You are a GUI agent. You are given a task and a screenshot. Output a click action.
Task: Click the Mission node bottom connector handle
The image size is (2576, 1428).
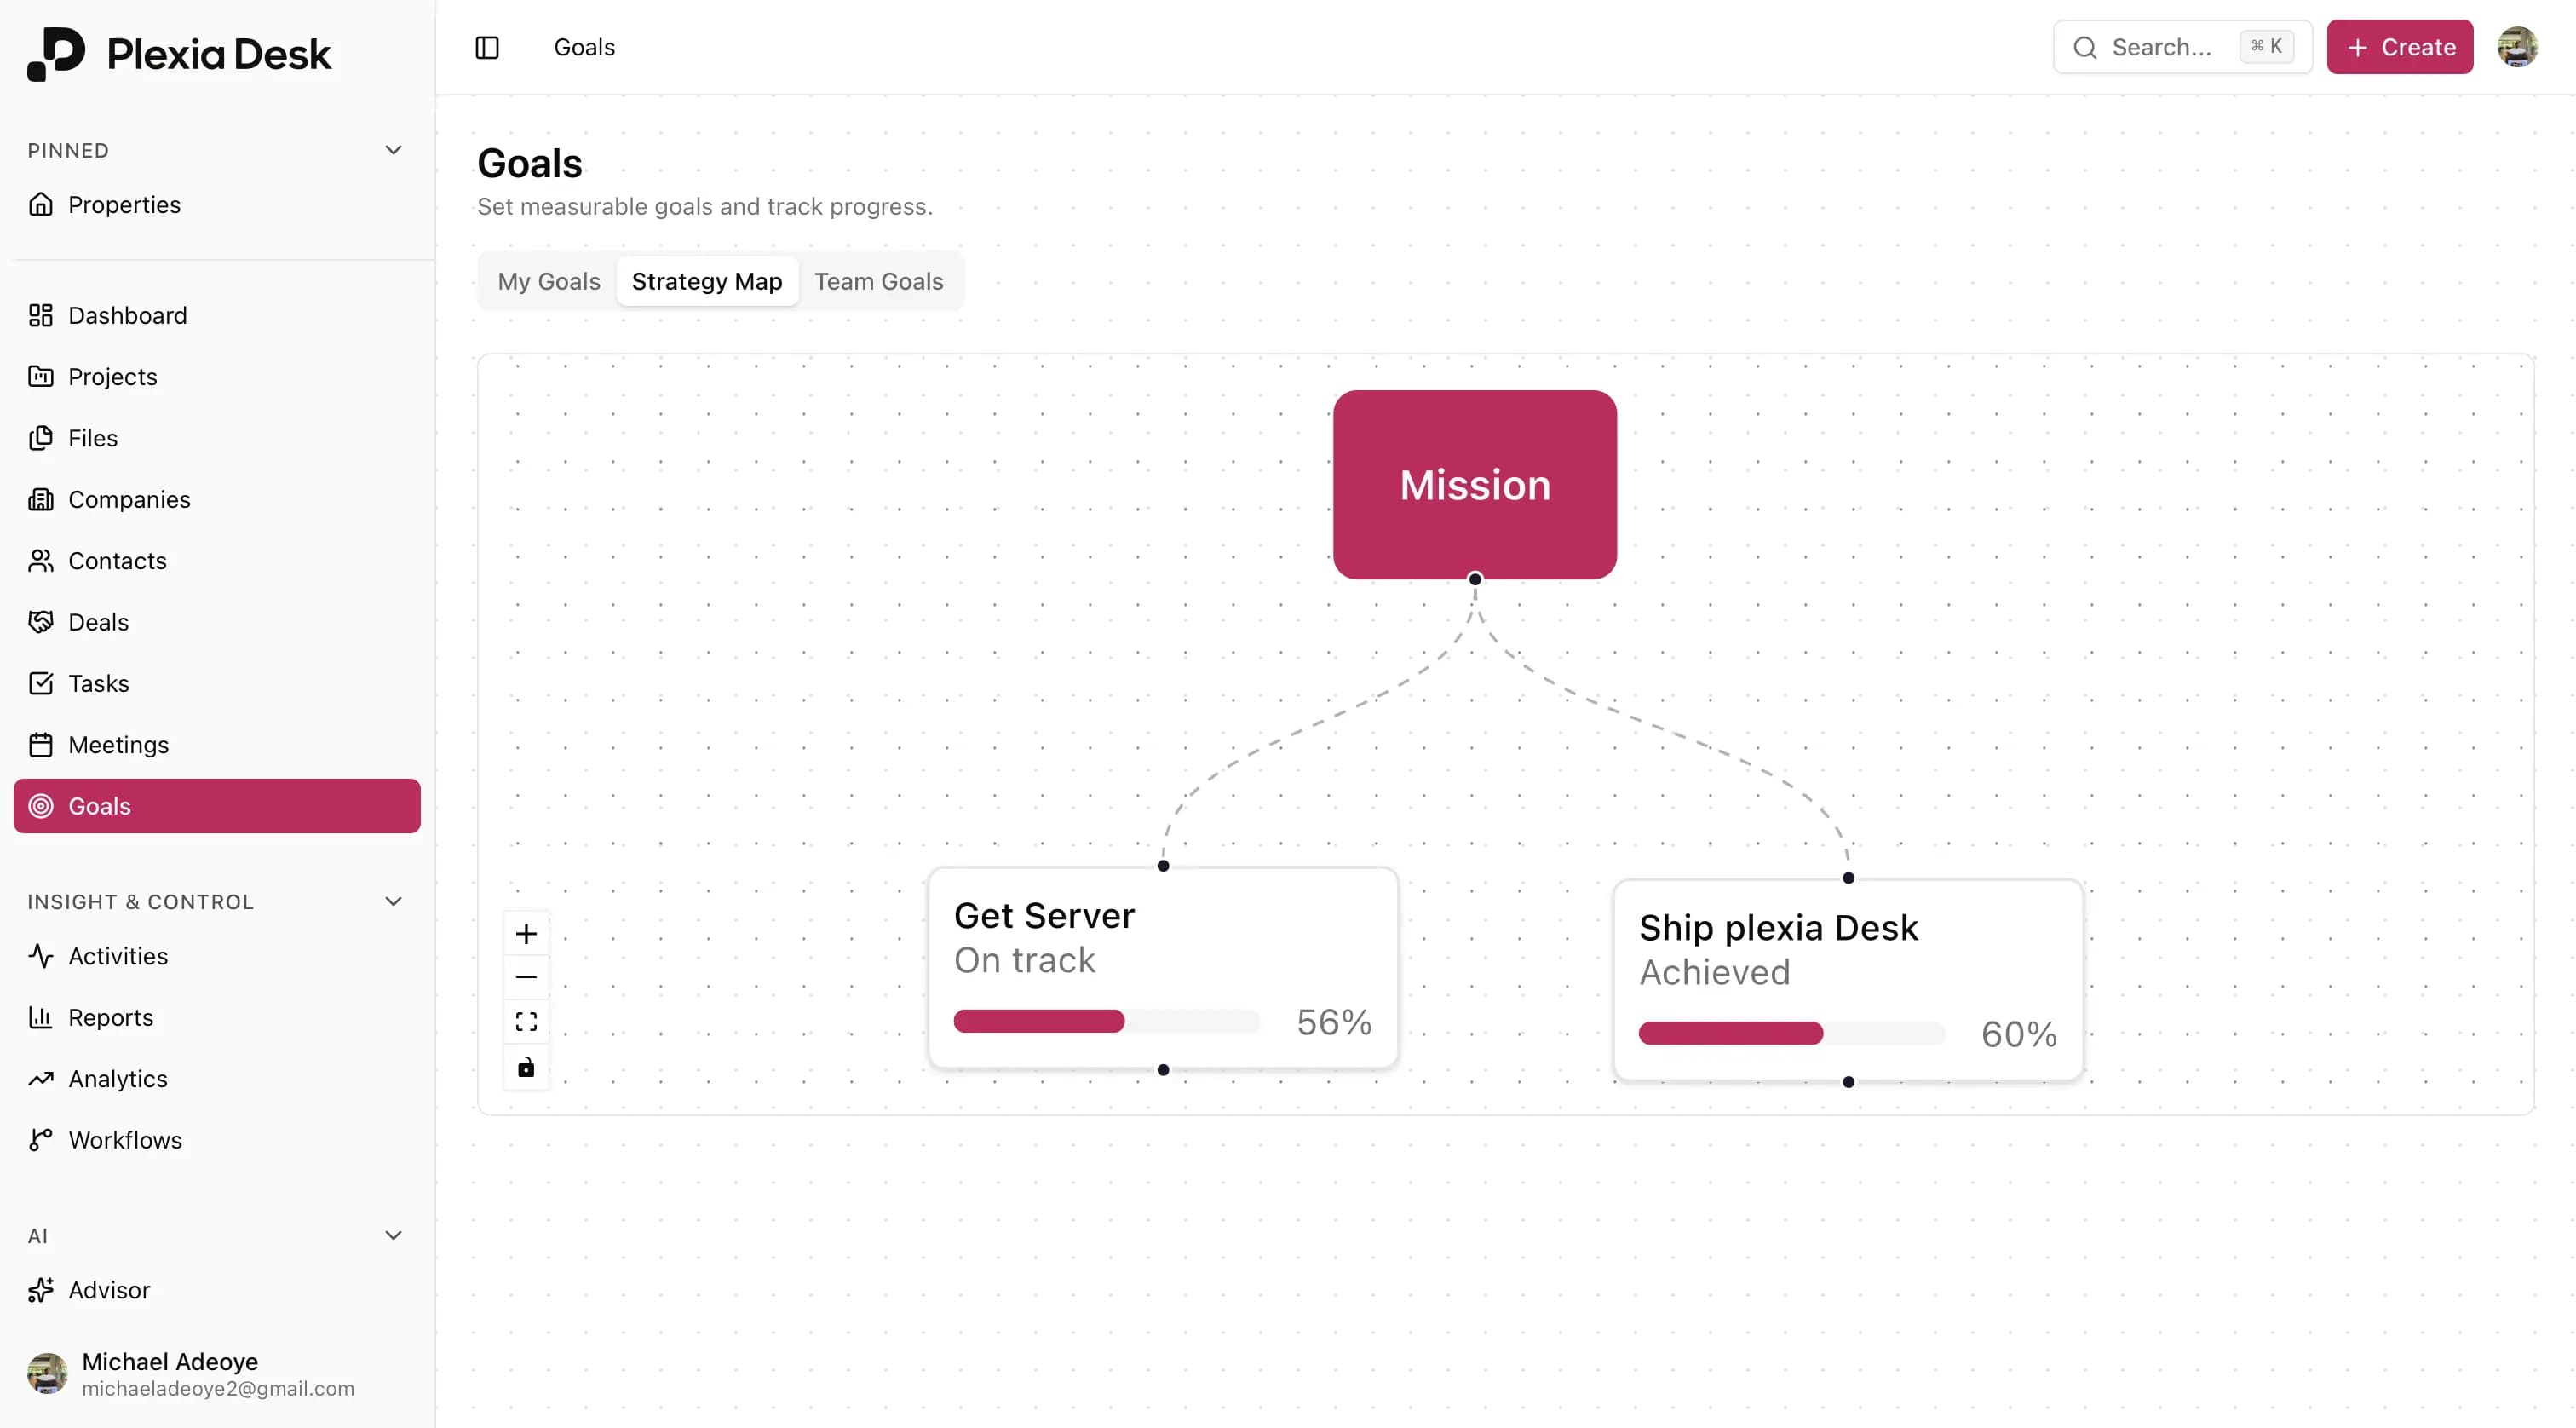tap(1475, 579)
